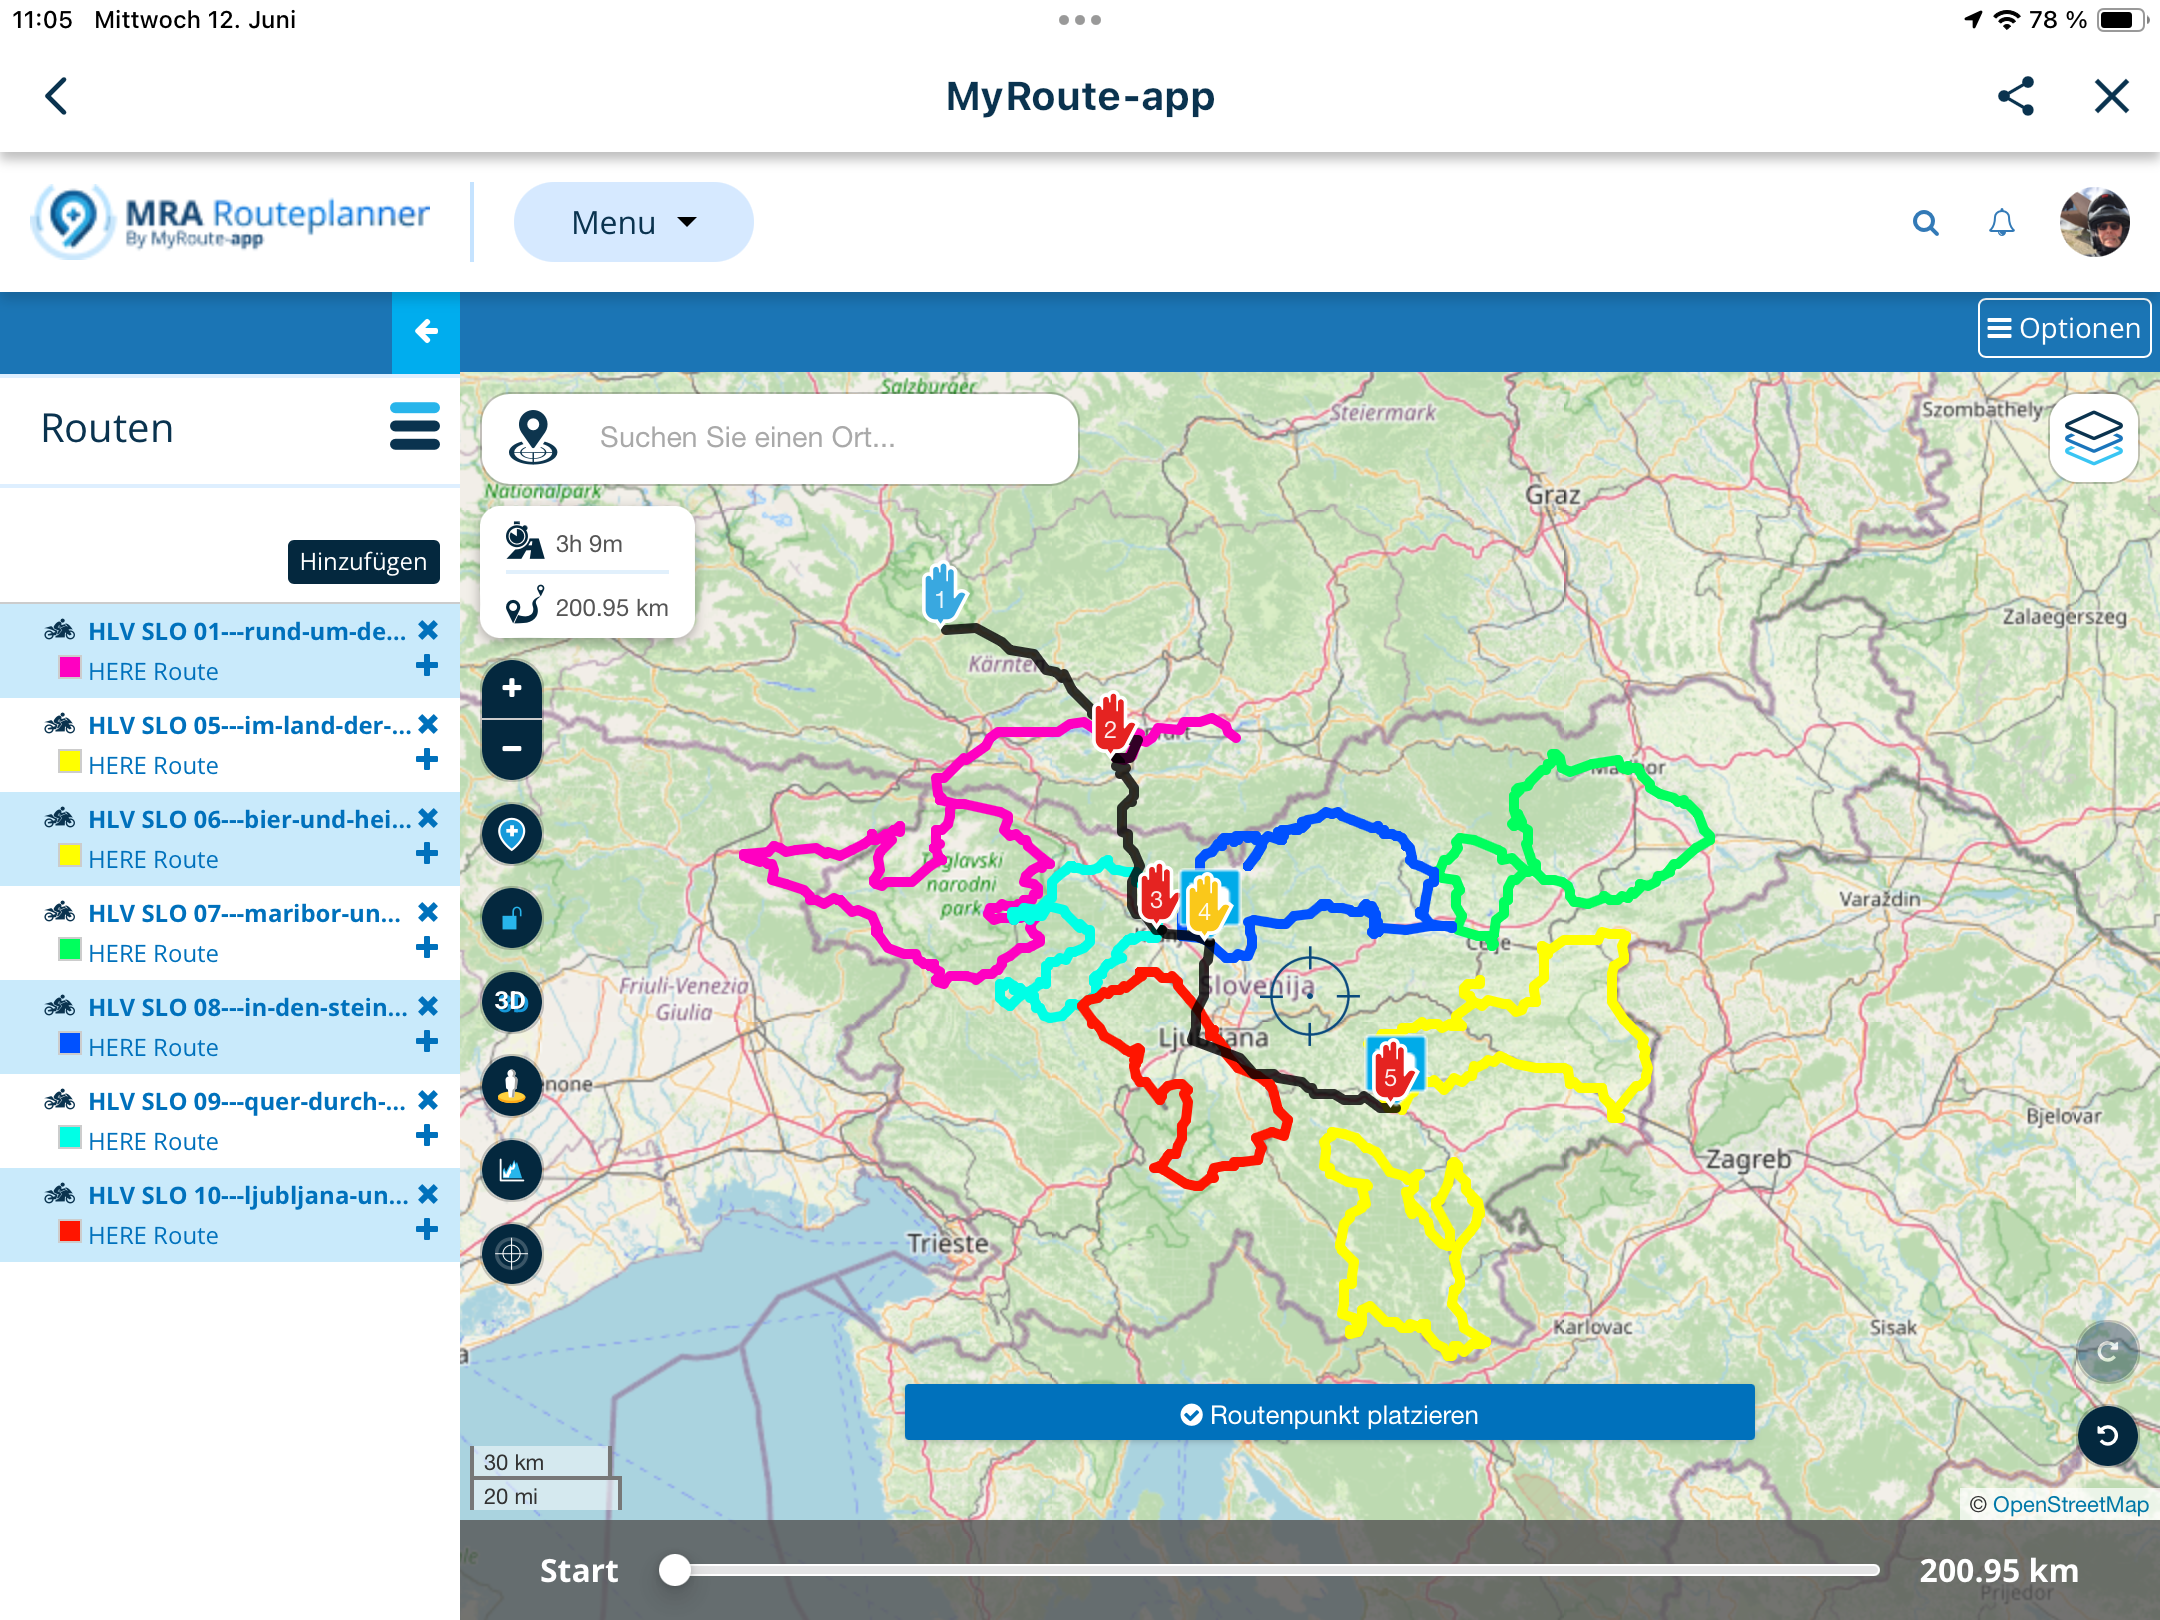Toggle the center crosshair button
The height and width of the screenshot is (1620, 2160).
[x=512, y=1254]
